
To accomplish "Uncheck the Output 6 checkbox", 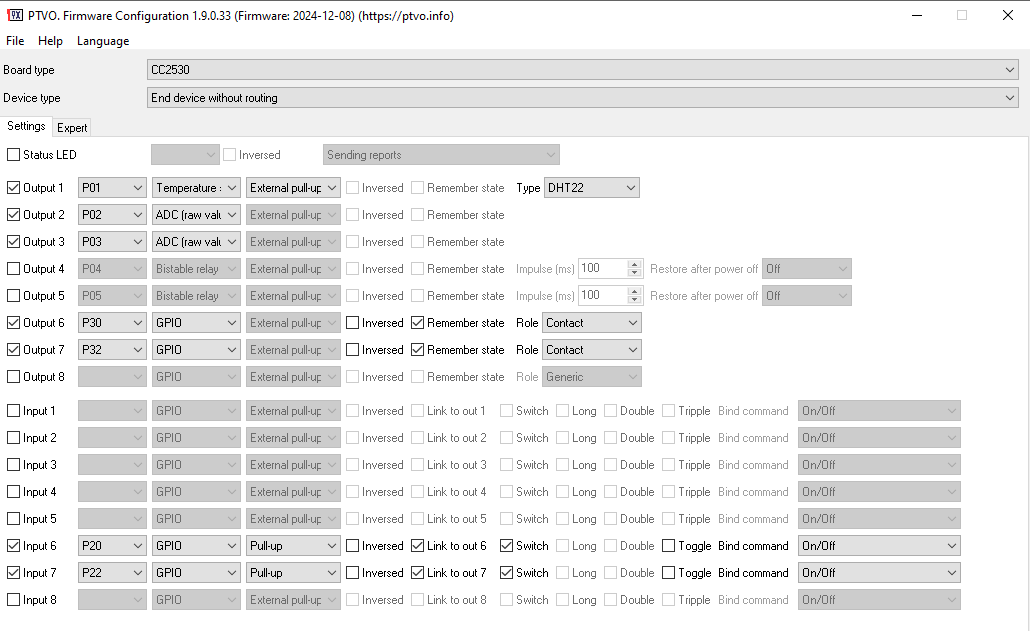I will (x=13, y=322).
